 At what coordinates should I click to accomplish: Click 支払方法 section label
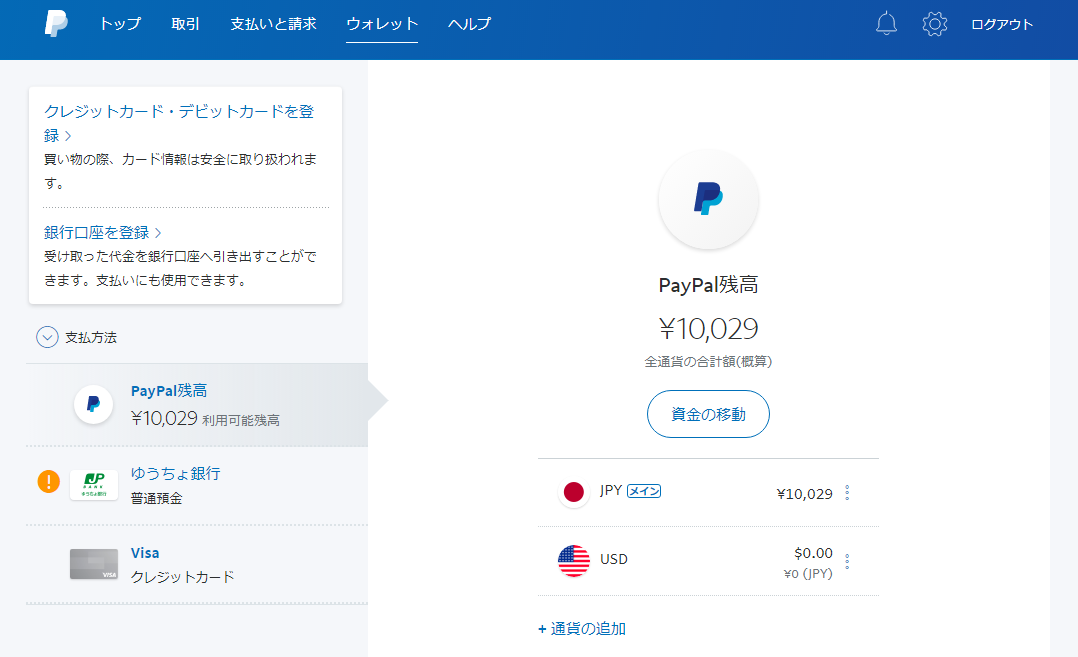91,337
